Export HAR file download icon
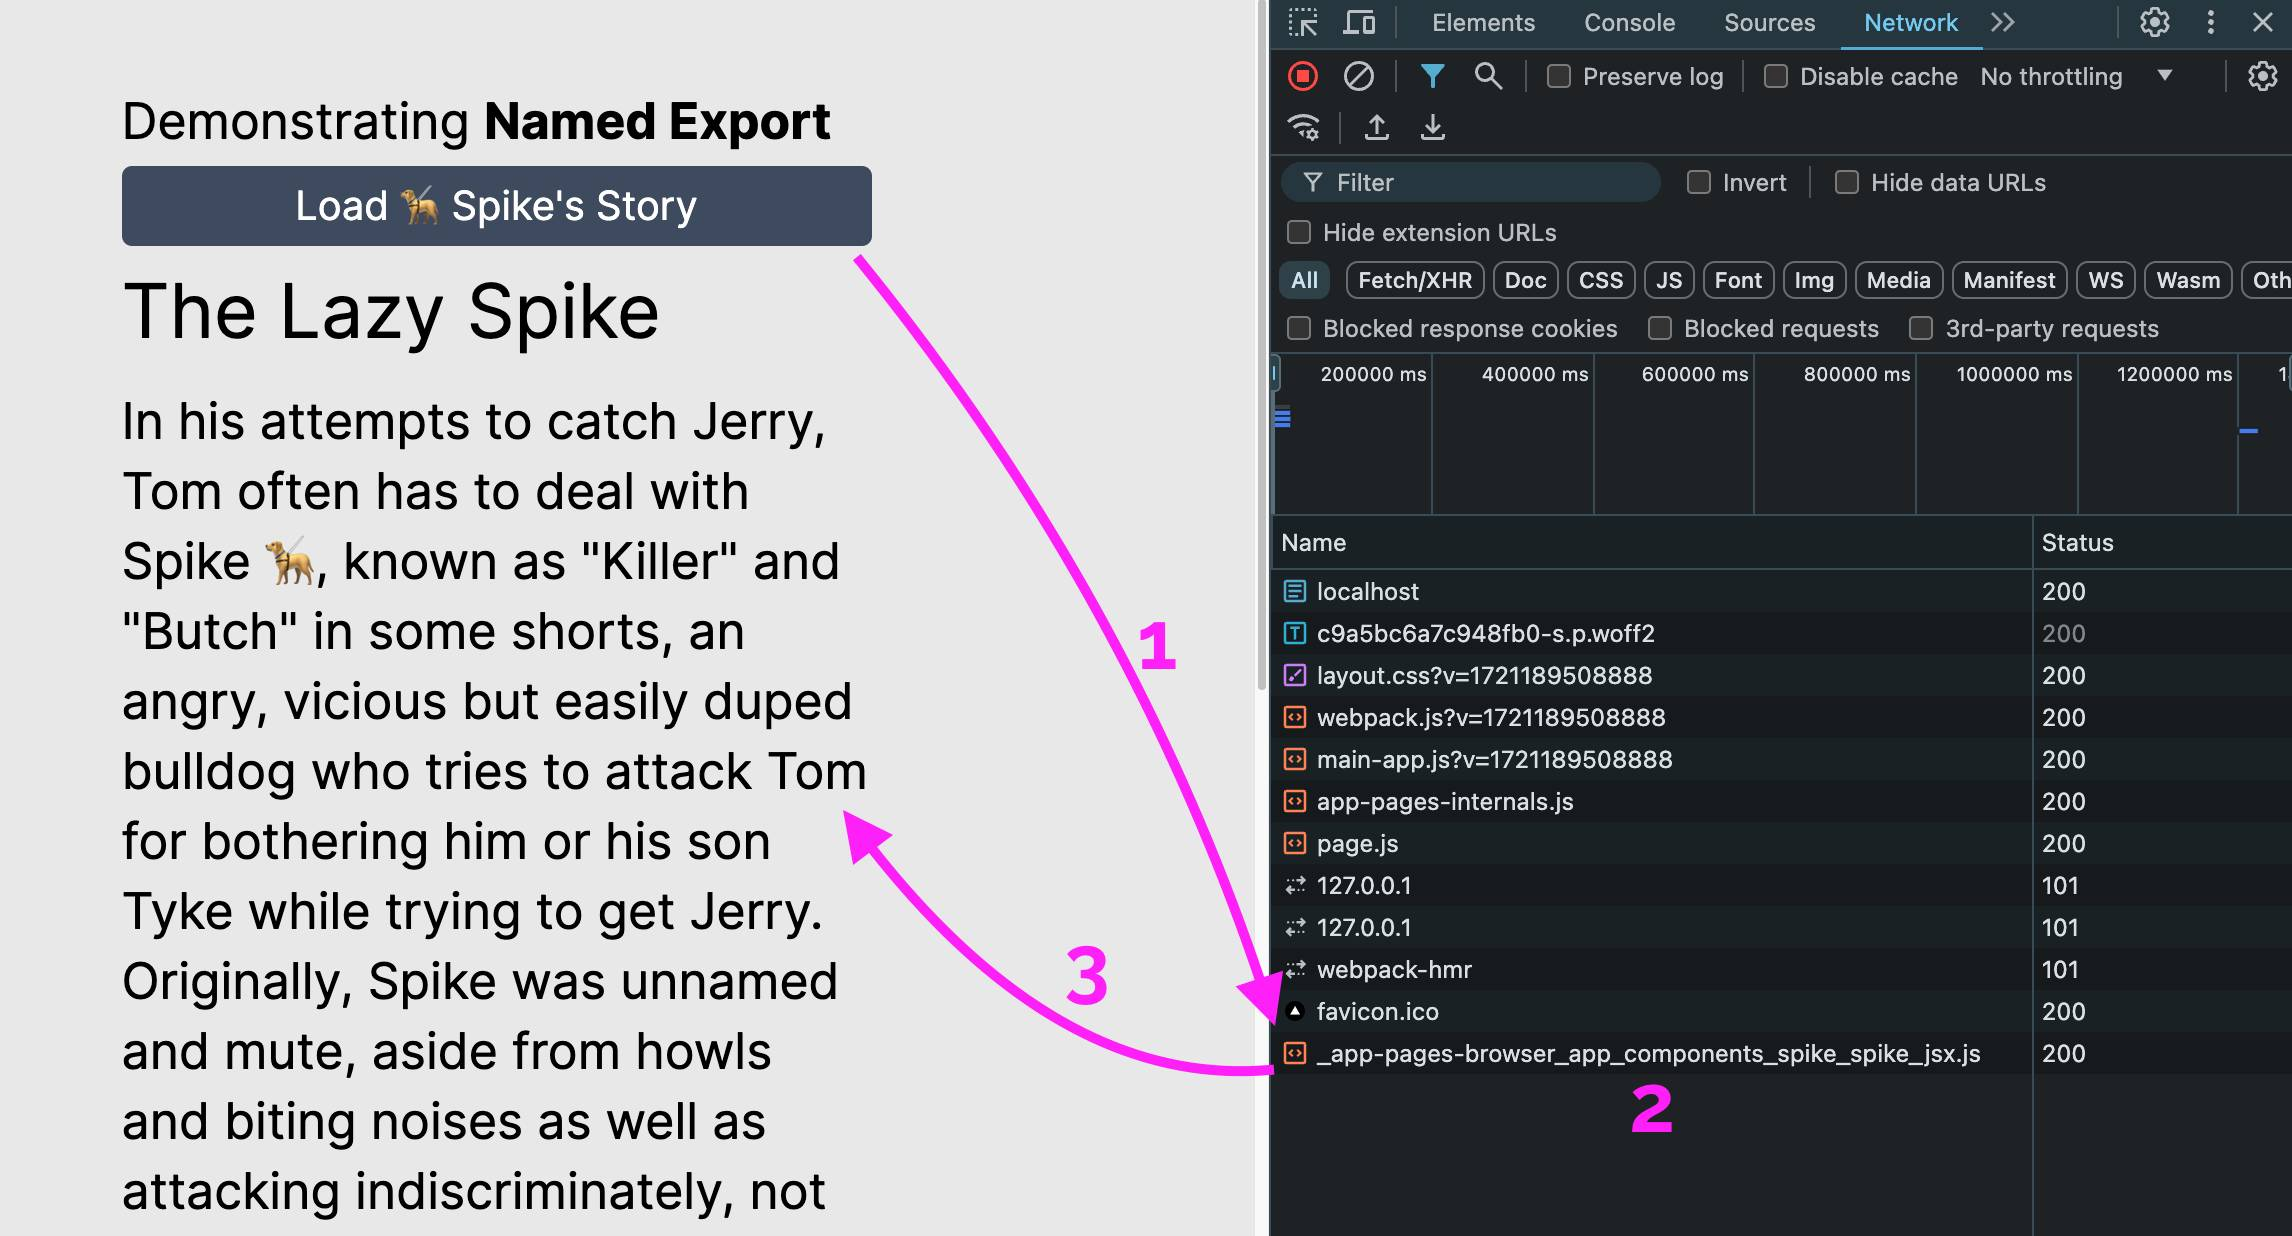Viewport: 2292px width, 1236px height. pyautogui.click(x=1433, y=127)
